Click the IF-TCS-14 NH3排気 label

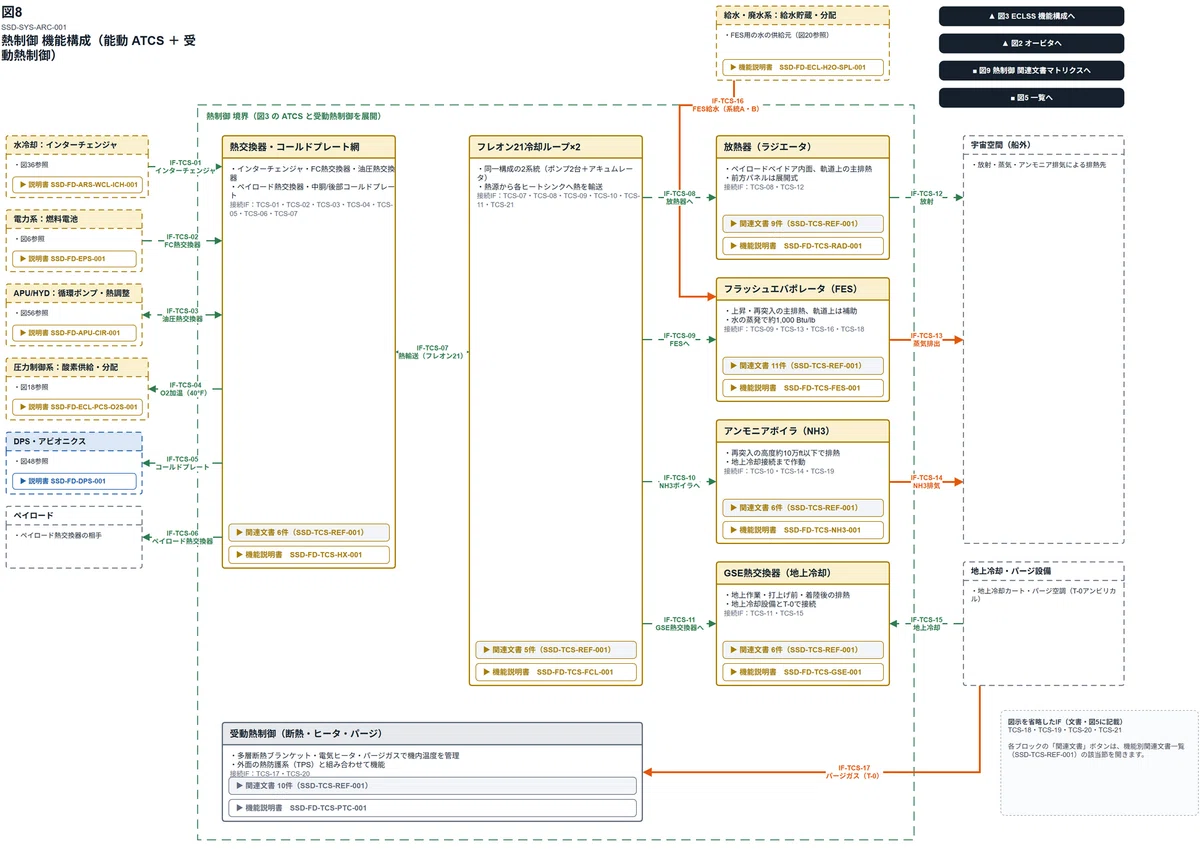point(926,482)
